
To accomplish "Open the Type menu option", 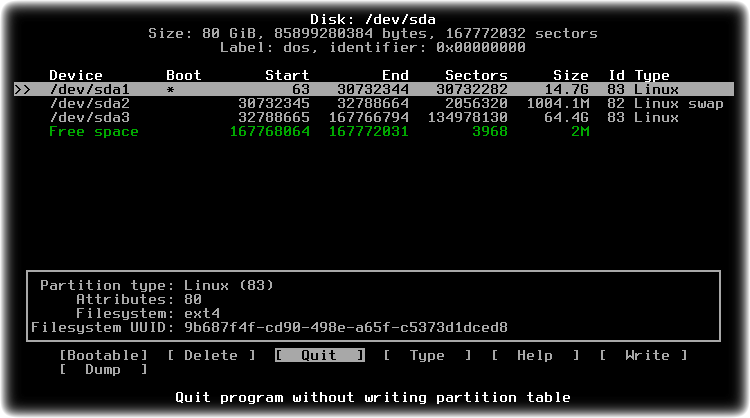I will coord(427,355).
